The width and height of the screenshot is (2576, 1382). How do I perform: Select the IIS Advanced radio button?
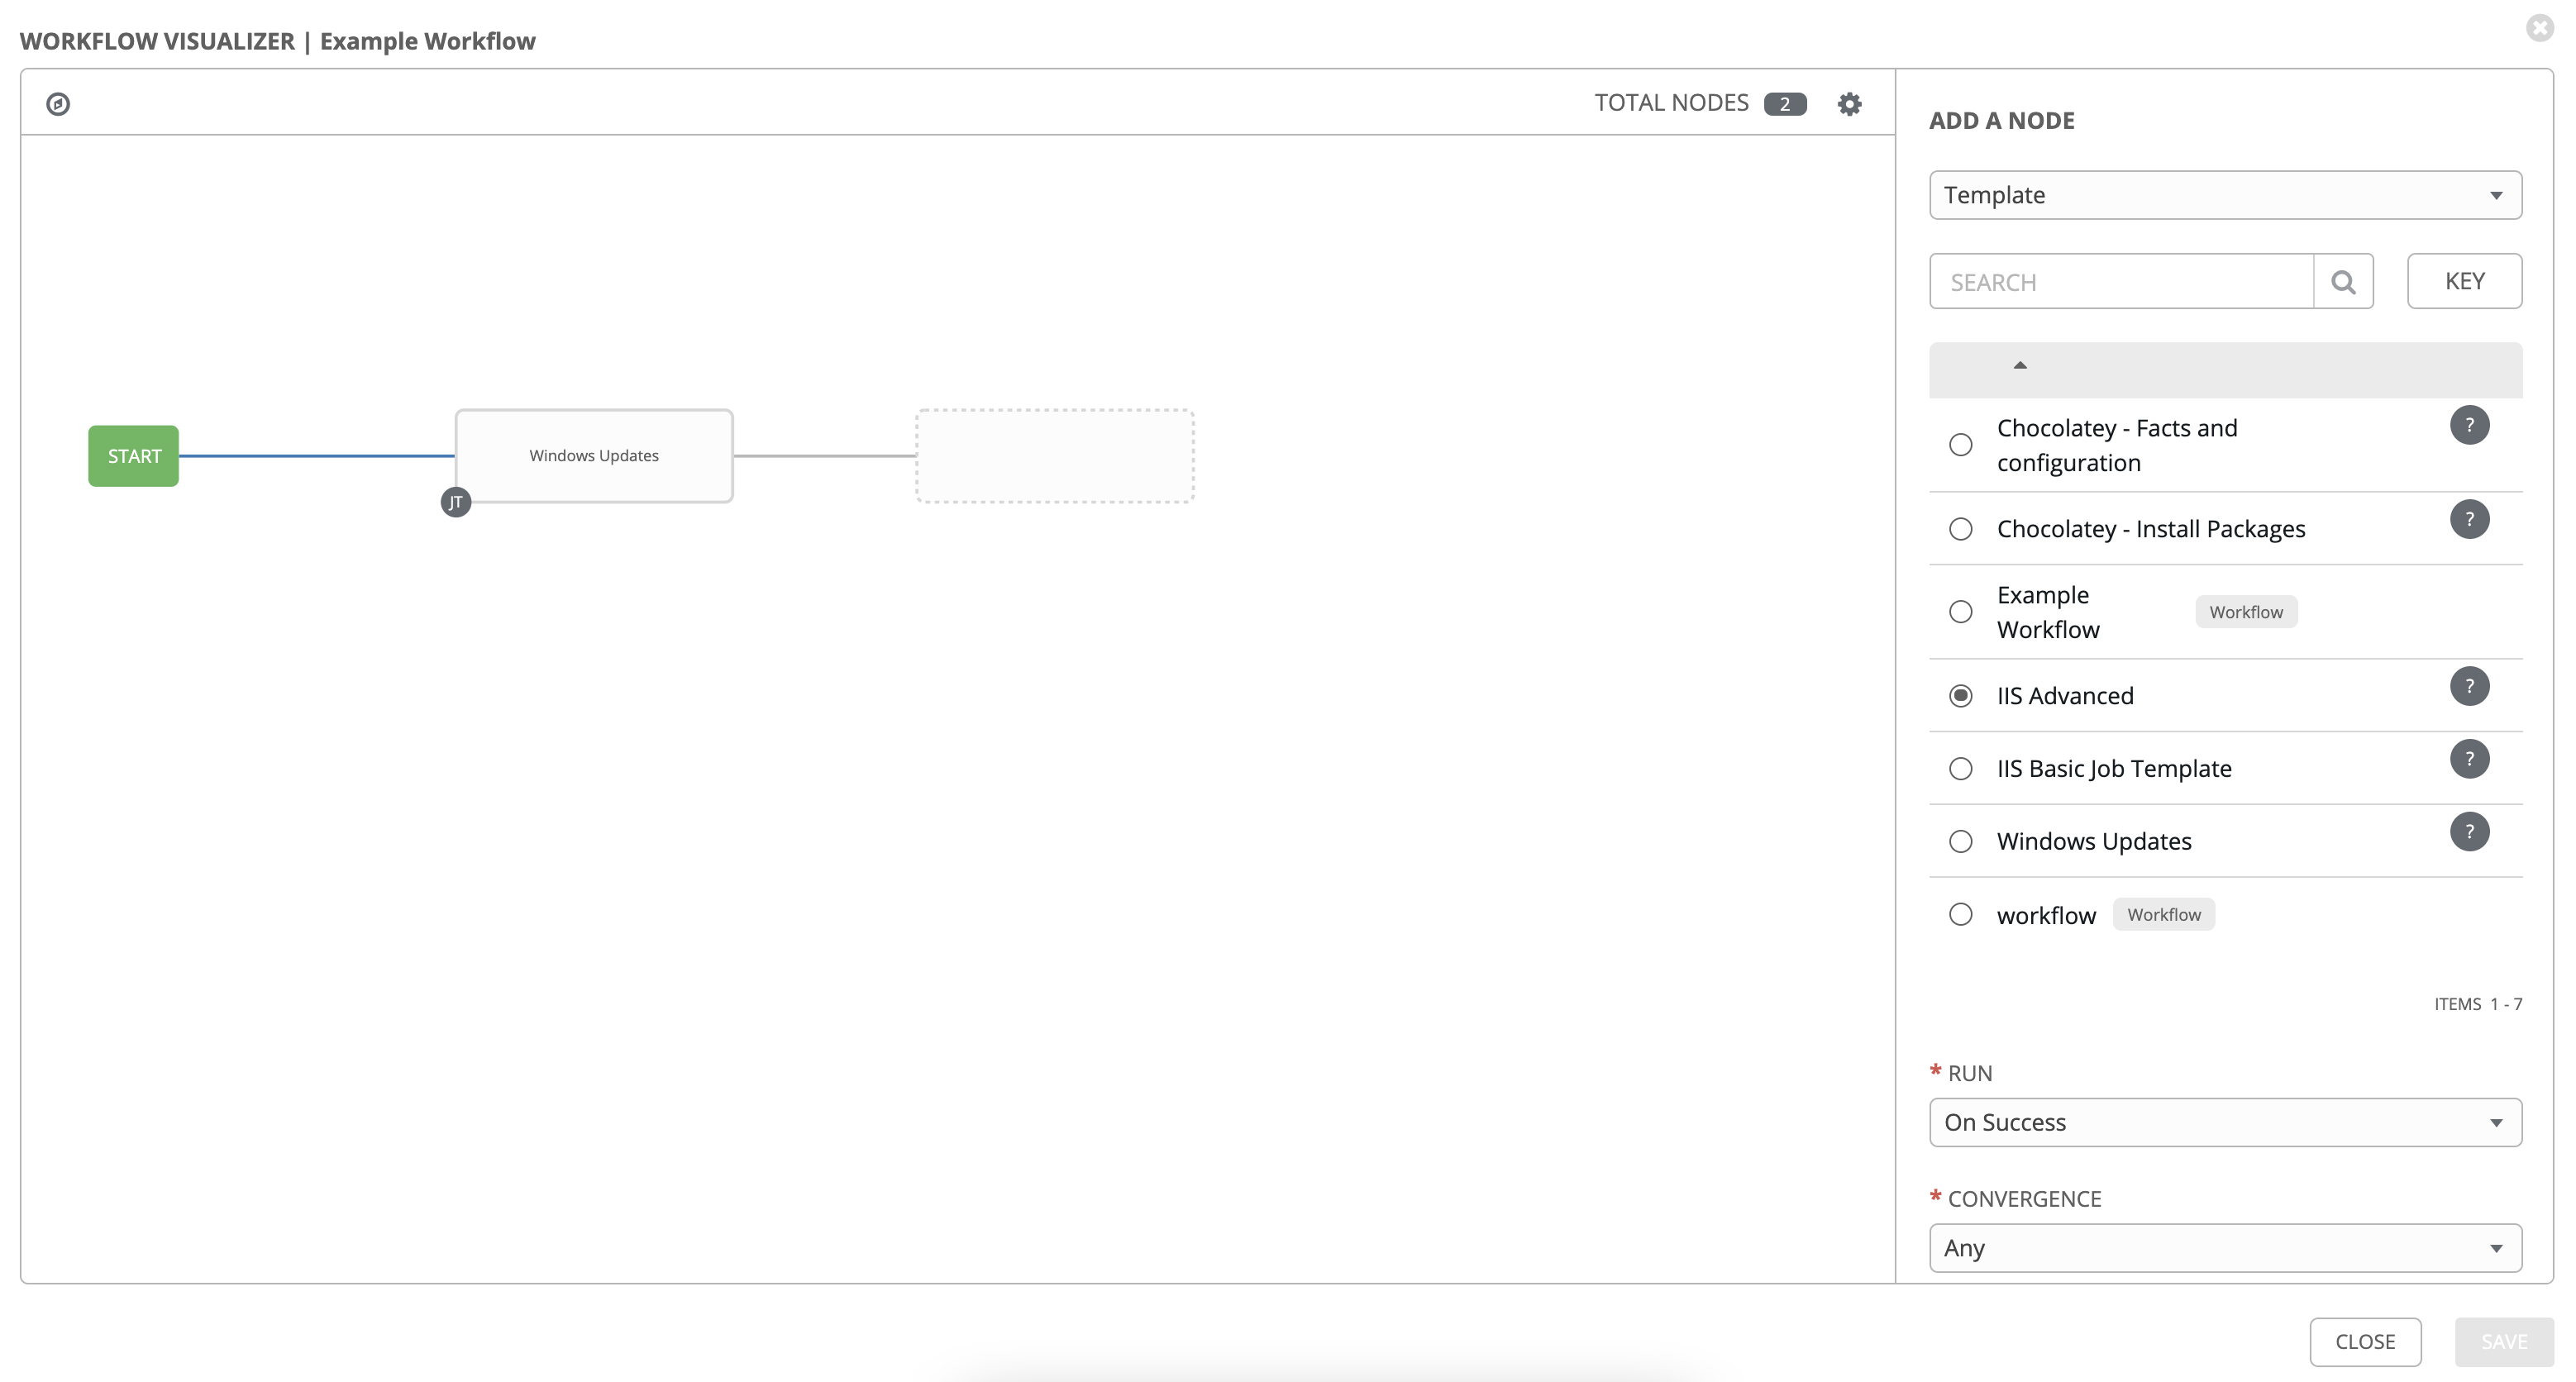coord(1961,695)
